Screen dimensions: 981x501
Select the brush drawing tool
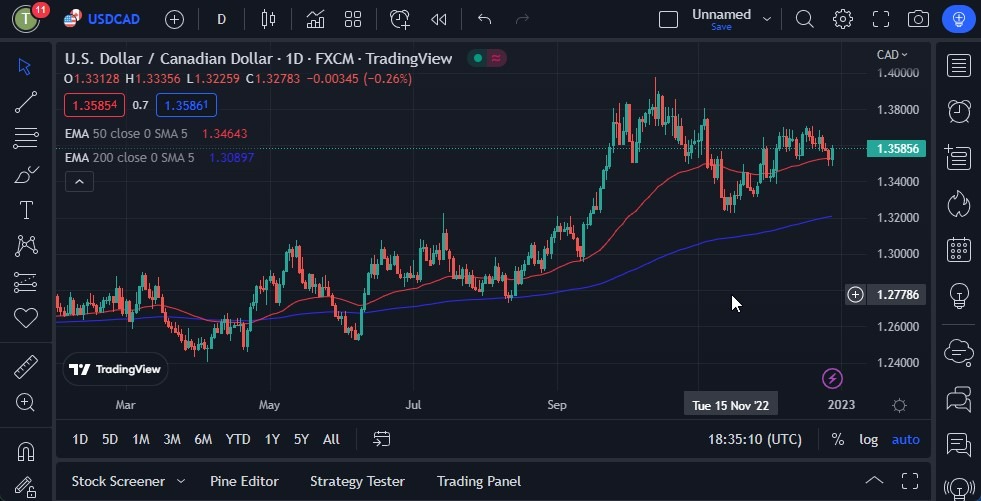tap(26, 175)
